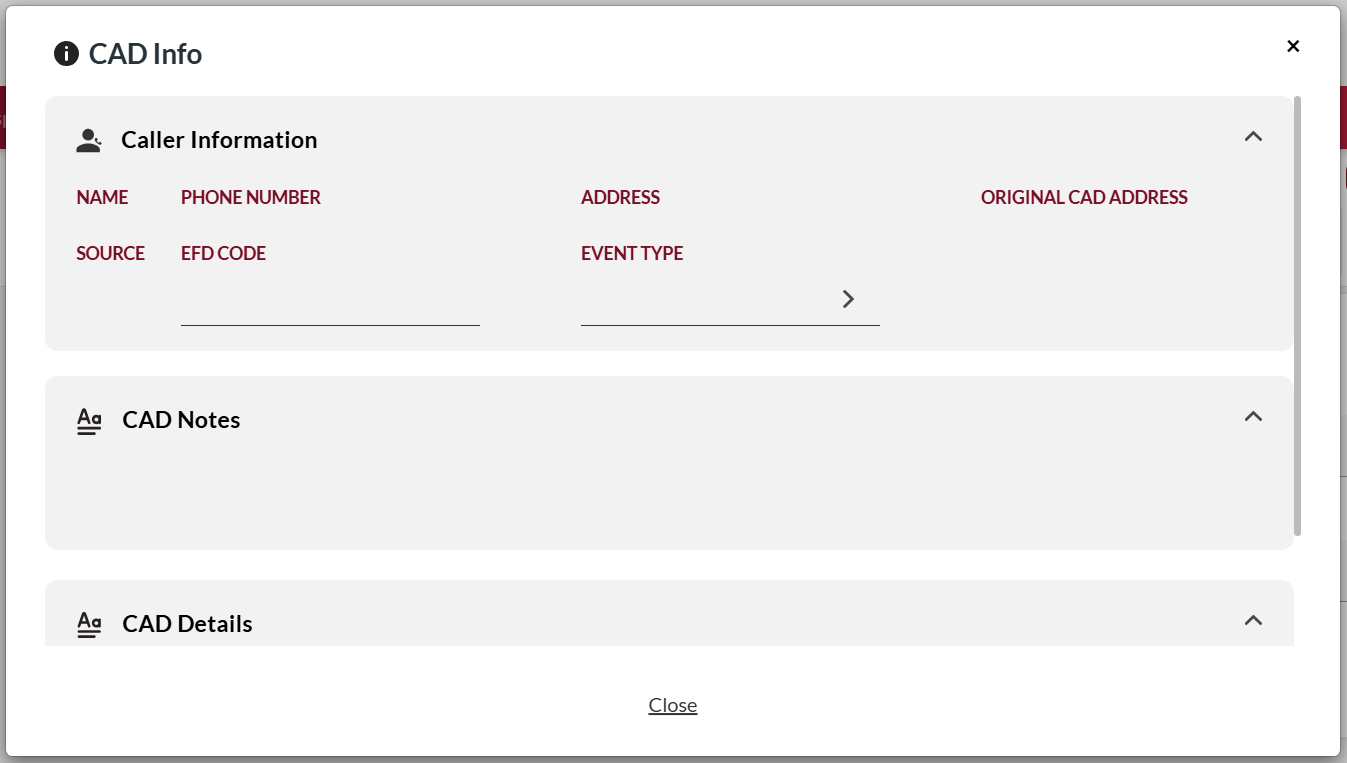Image resolution: width=1347 pixels, height=763 pixels.
Task: Open the Event Type arrow chevron
Action: 848,299
